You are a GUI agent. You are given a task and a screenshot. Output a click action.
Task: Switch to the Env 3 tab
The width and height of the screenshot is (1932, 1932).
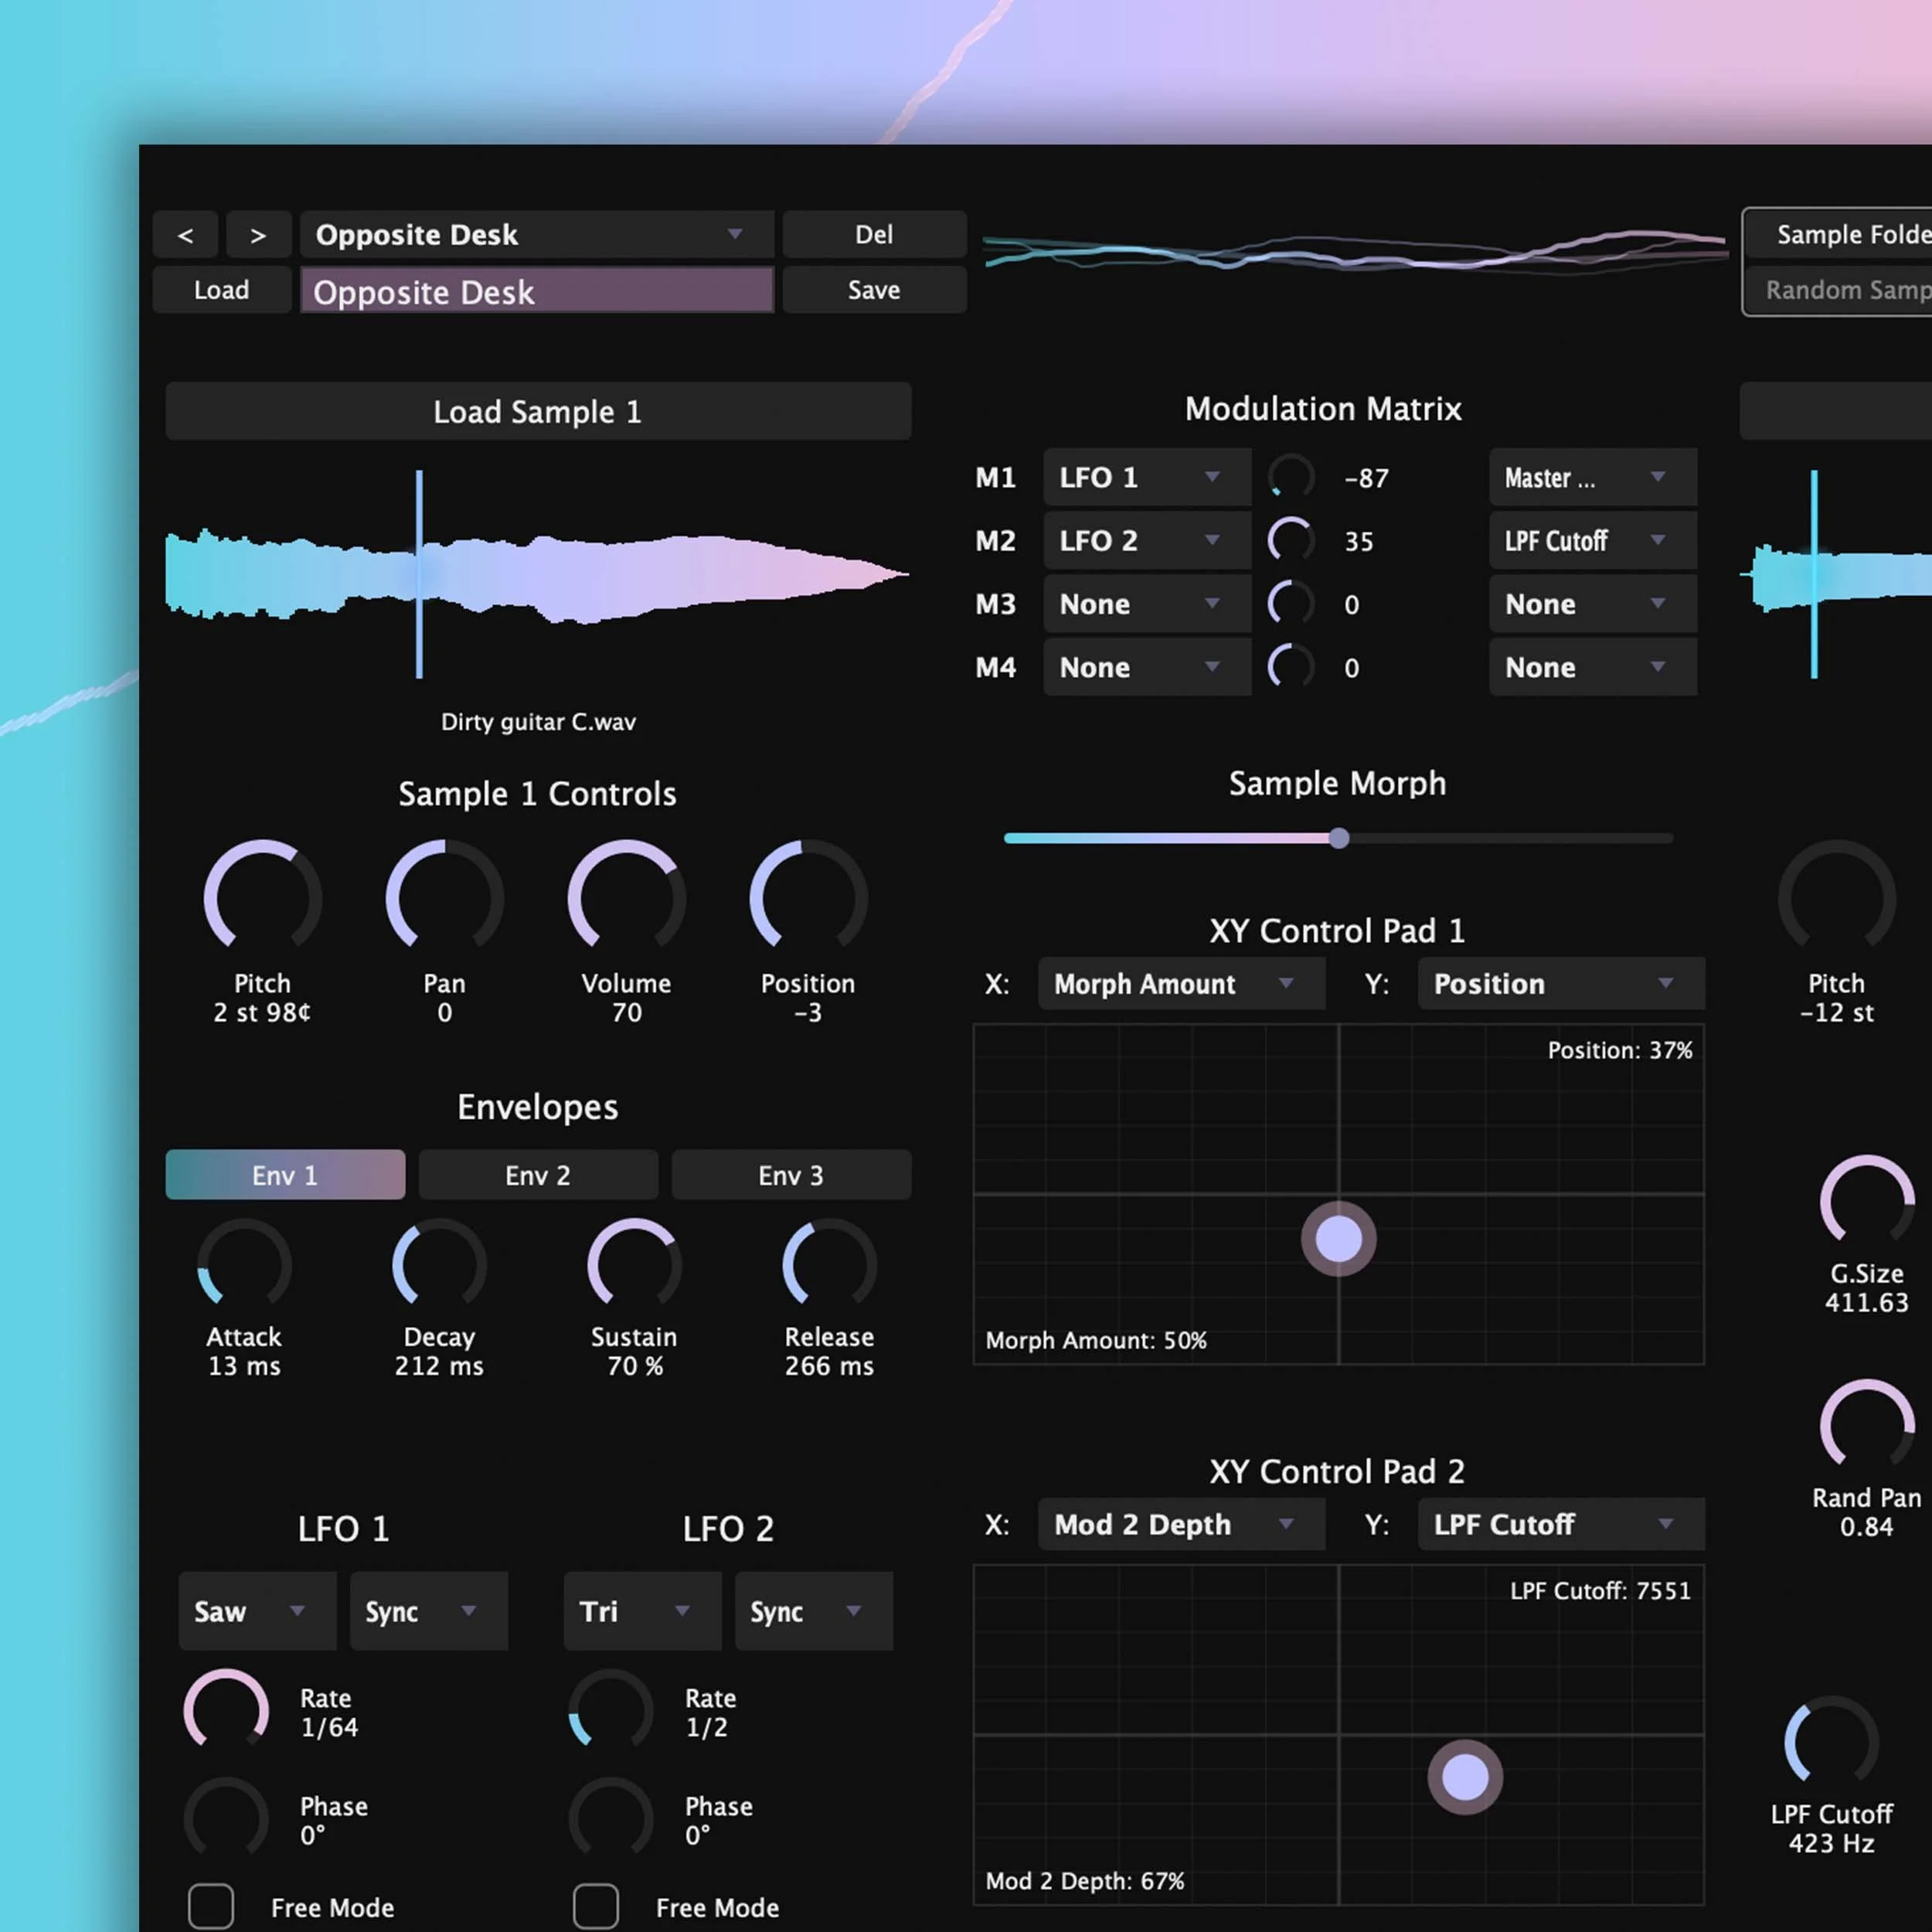coord(791,1175)
